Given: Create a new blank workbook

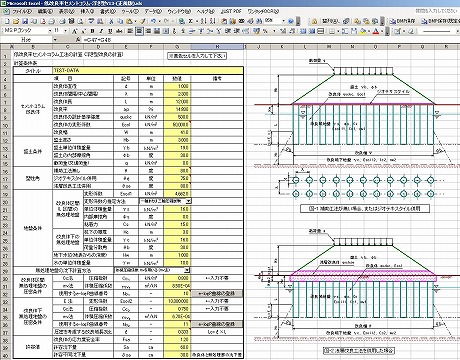Looking at the screenshot, I should click(7, 21).
